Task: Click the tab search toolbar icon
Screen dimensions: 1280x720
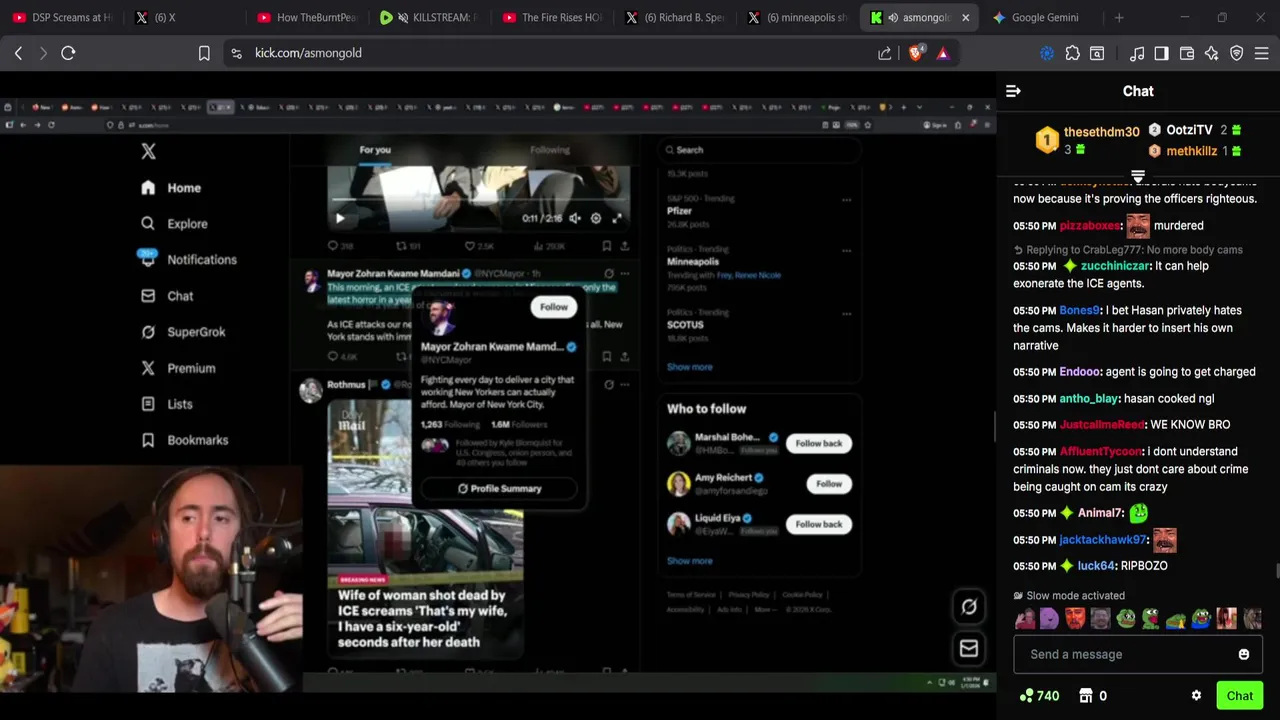Action: coord(1097,53)
